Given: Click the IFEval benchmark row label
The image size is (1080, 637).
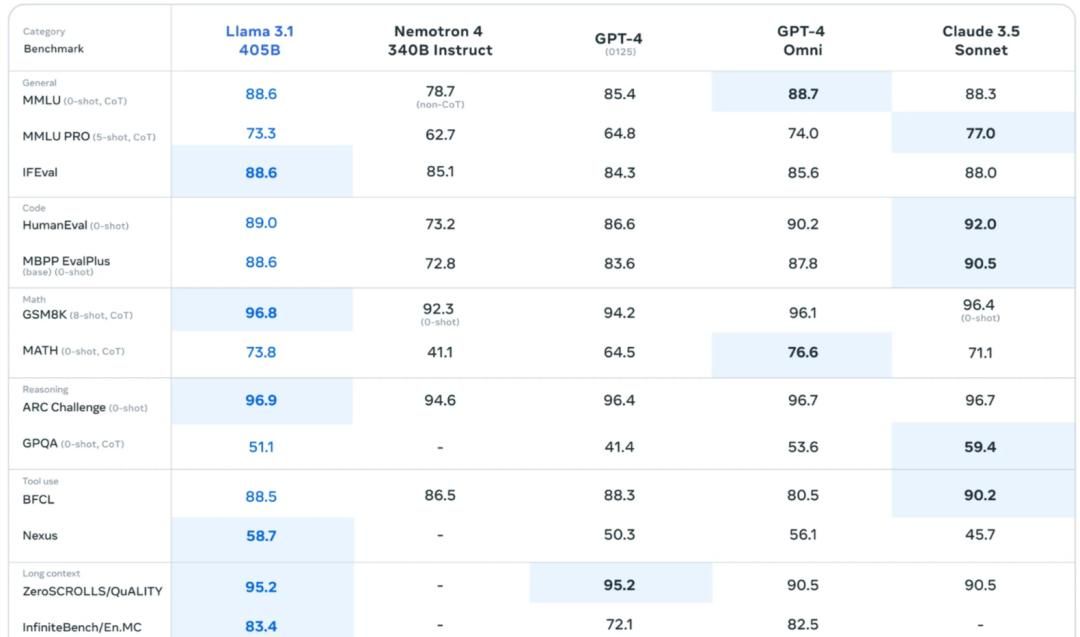Looking at the screenshot, I should (40, 172).
